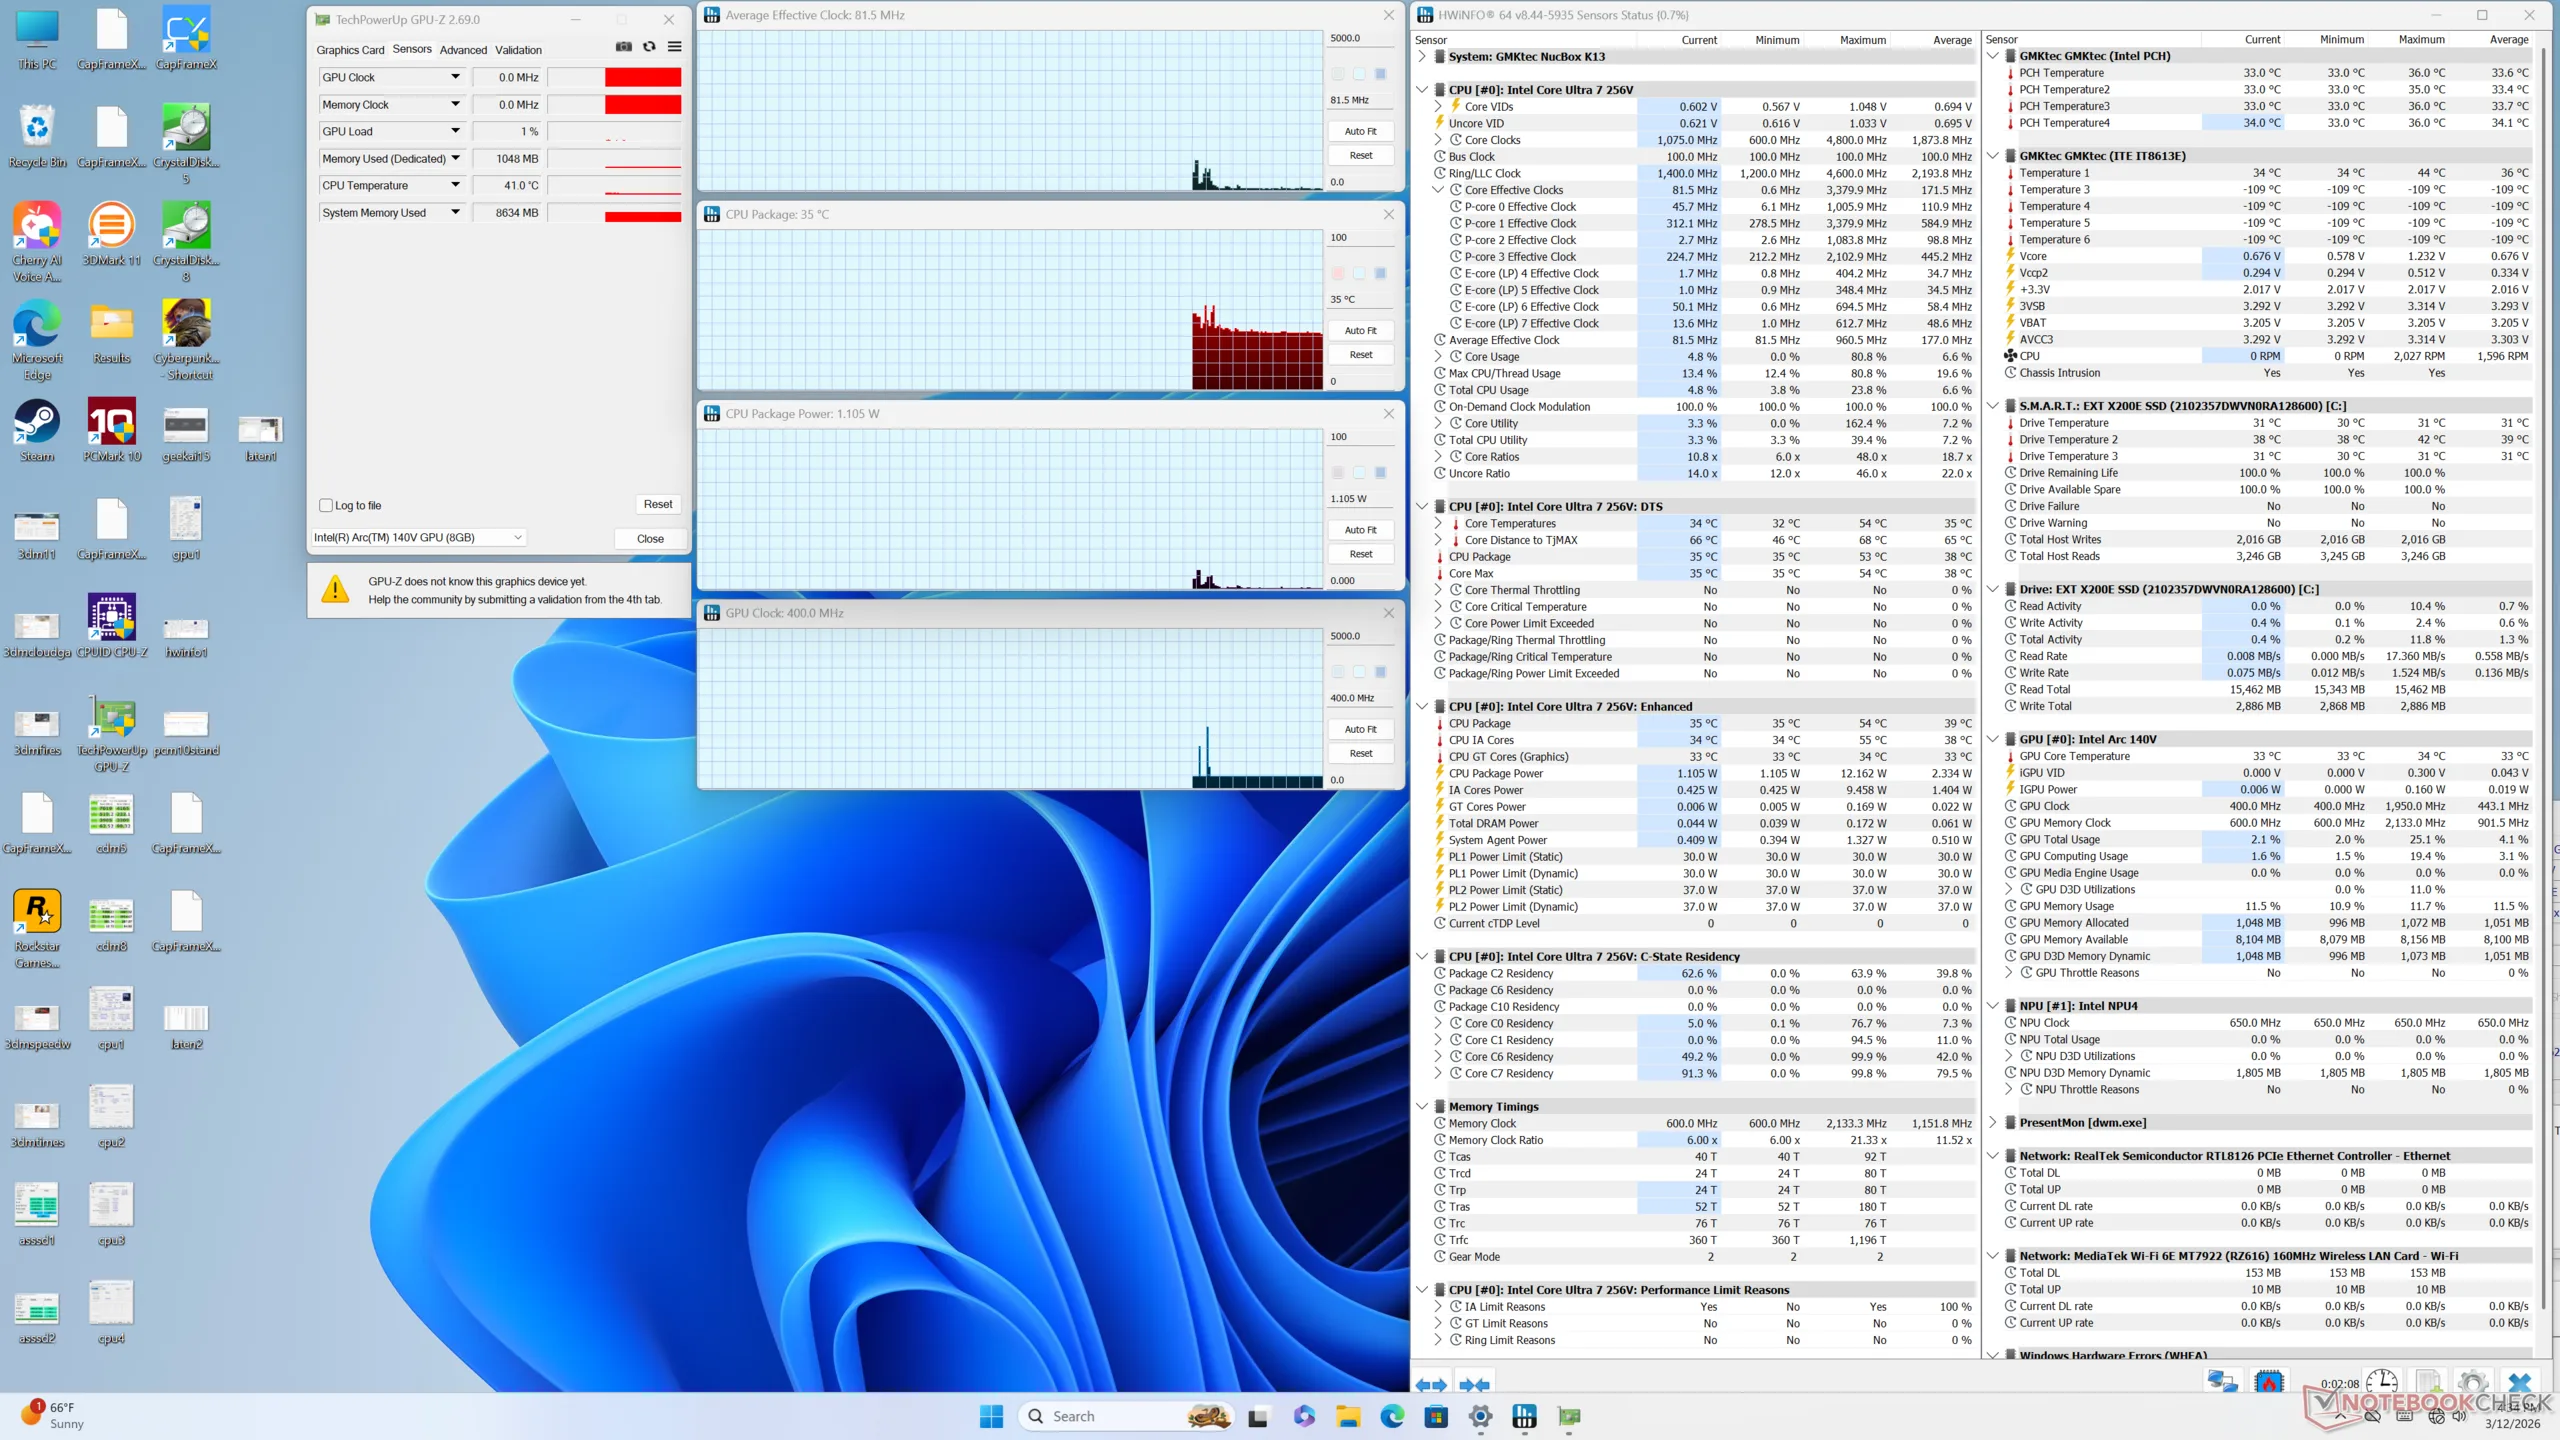This screenshot has width=2560, height=1440.
Task: Open Intel Arc 140V GPU selection combo box
Action: [x=418, y=538]
